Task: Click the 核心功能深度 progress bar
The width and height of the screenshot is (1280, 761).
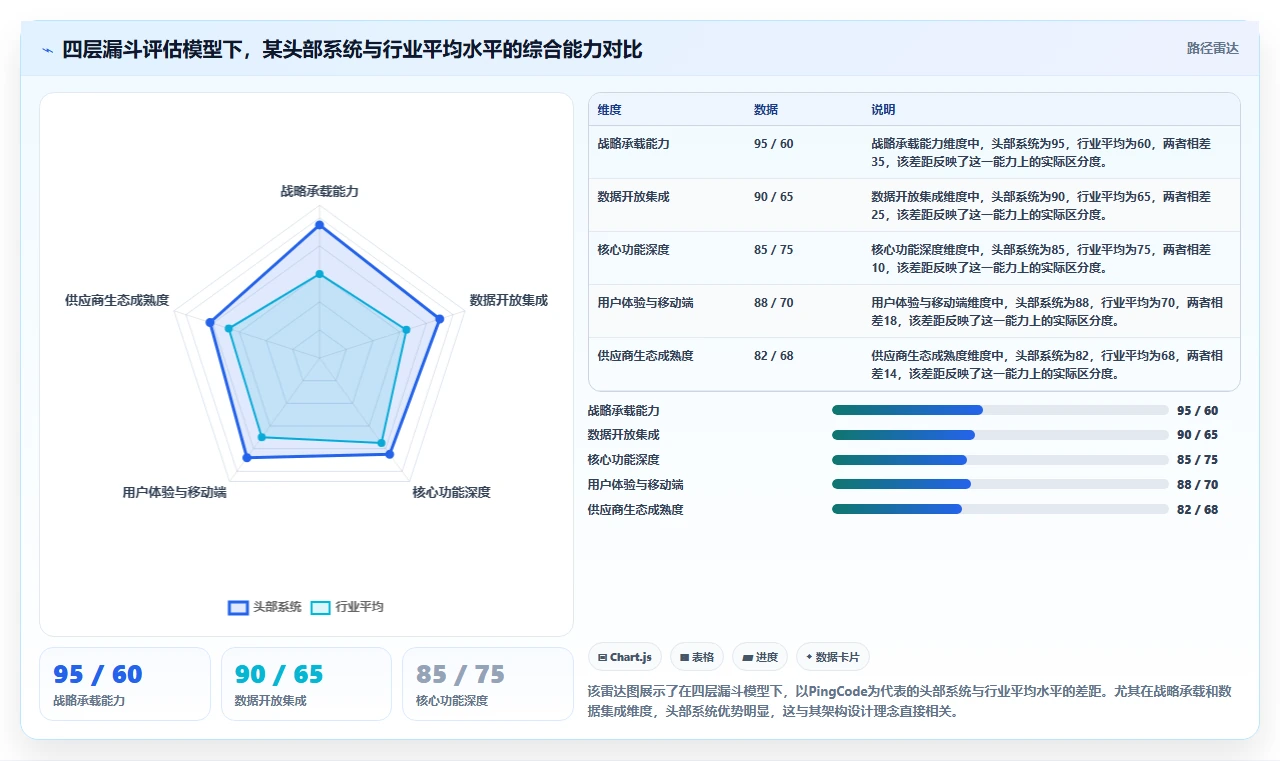Action: (x=1000, y=460)
